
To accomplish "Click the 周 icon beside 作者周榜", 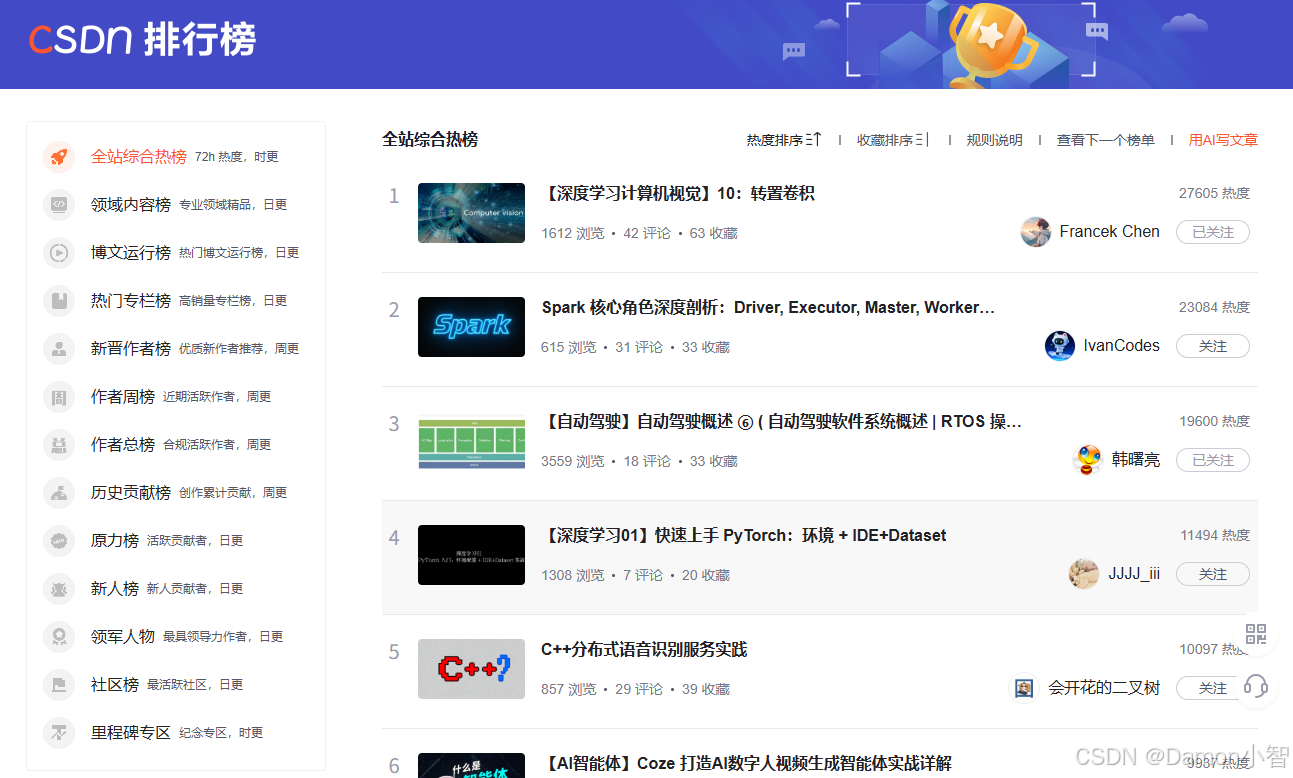I will tap(59, 397).
